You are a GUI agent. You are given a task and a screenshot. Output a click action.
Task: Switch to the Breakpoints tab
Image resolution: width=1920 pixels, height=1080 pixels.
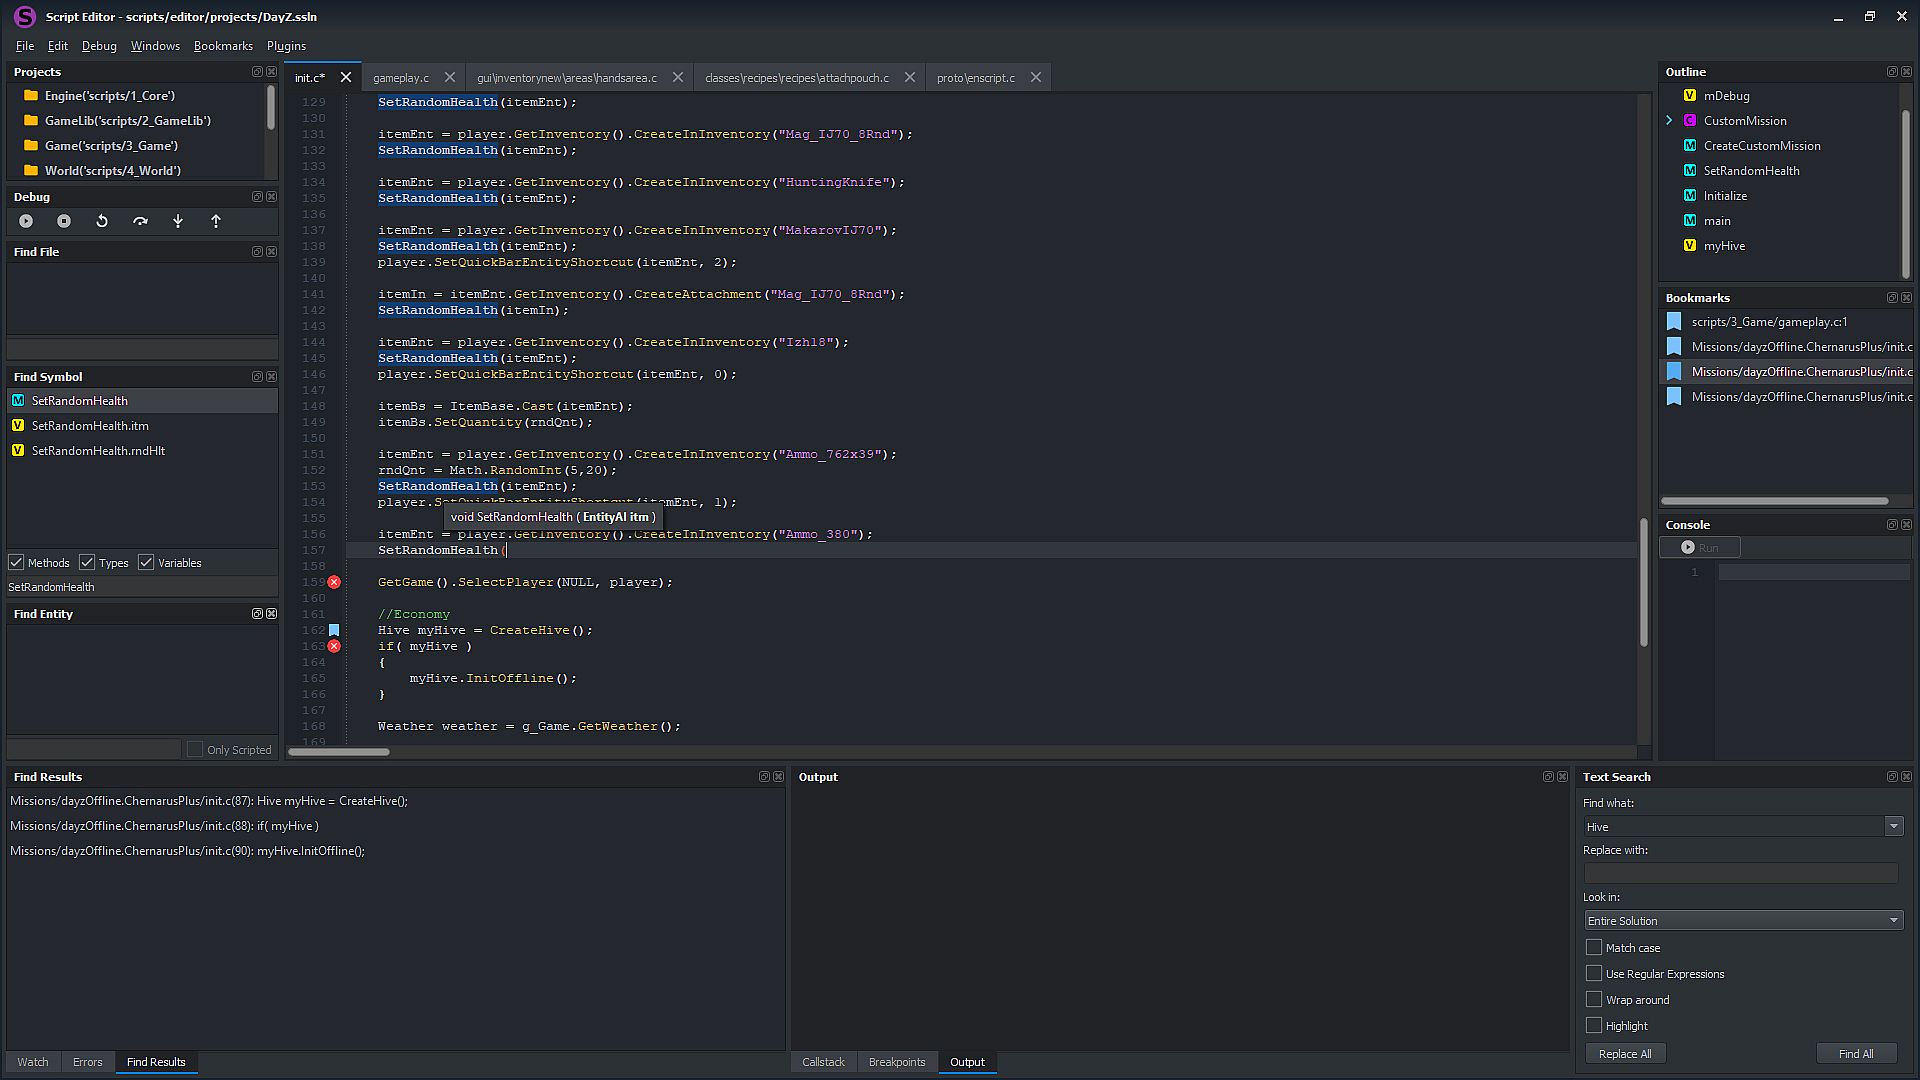click(x=896, y=1062)
